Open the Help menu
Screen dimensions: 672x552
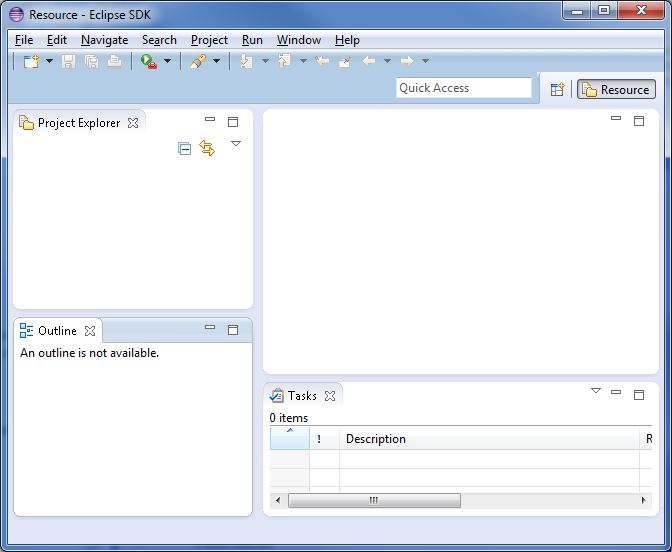(x=347, y=40)
